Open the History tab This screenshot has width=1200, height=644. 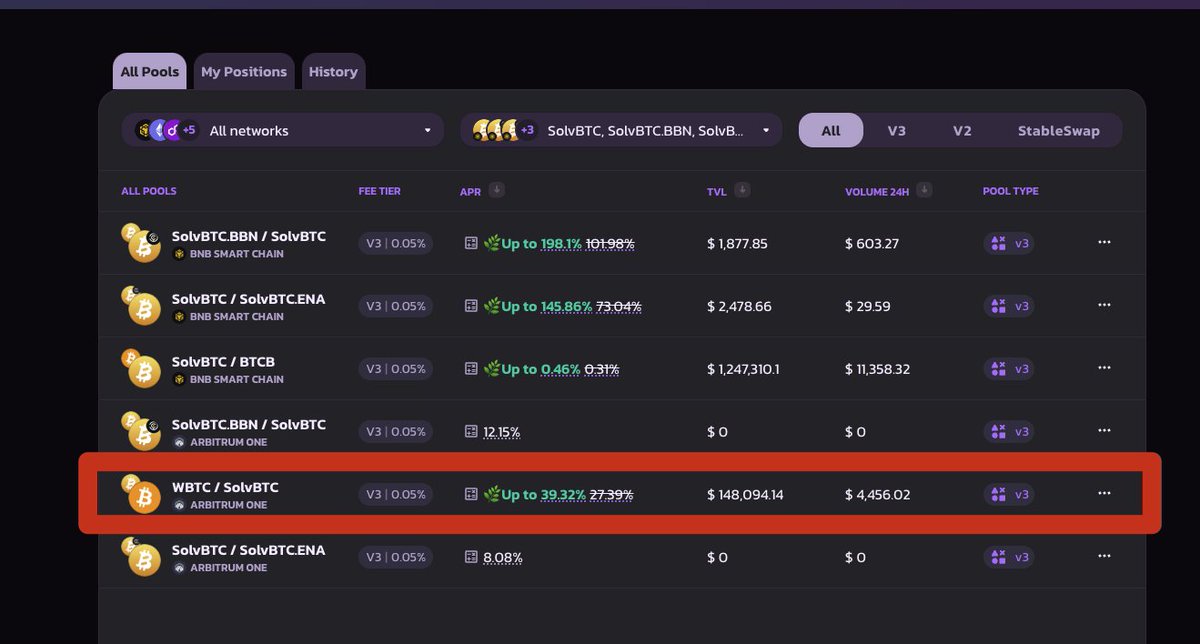[x=333, y=72]
